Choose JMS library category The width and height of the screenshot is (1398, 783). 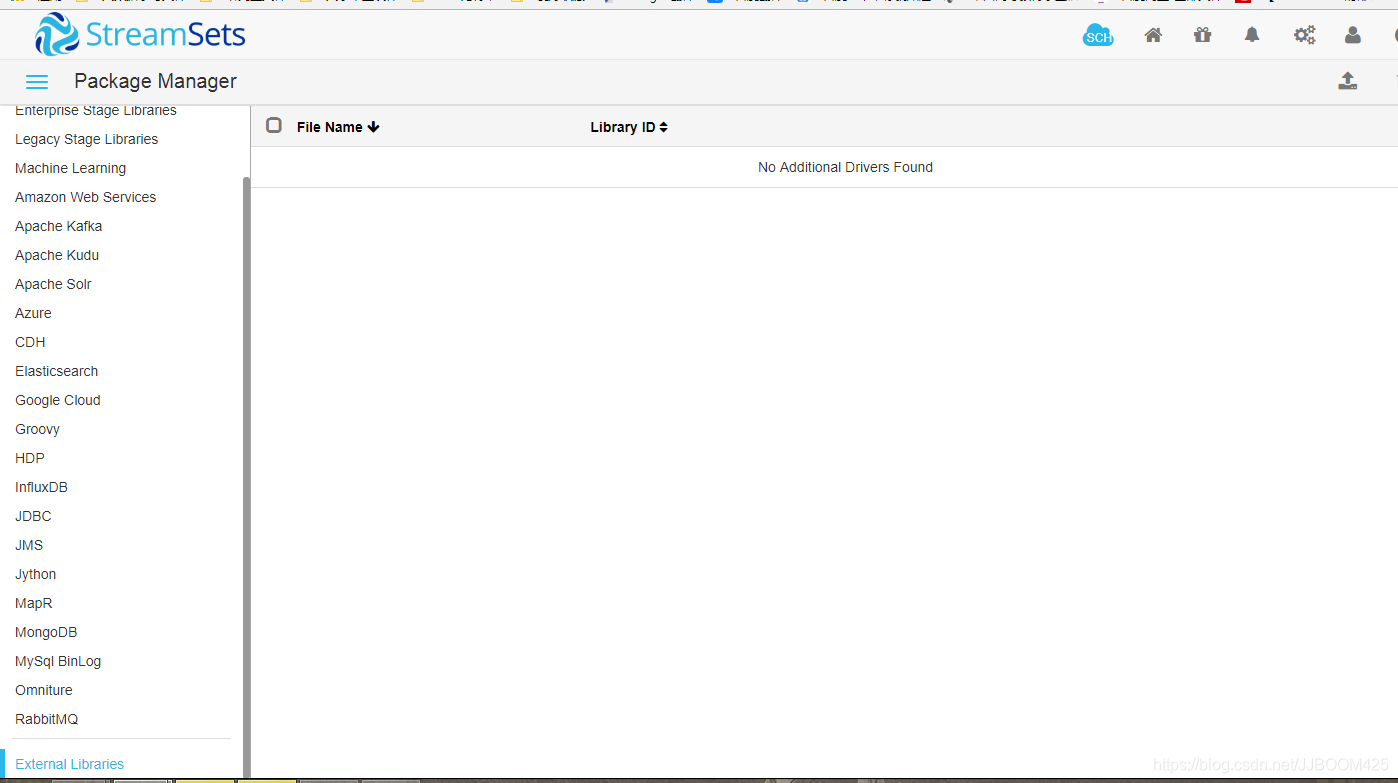point(29,545)
